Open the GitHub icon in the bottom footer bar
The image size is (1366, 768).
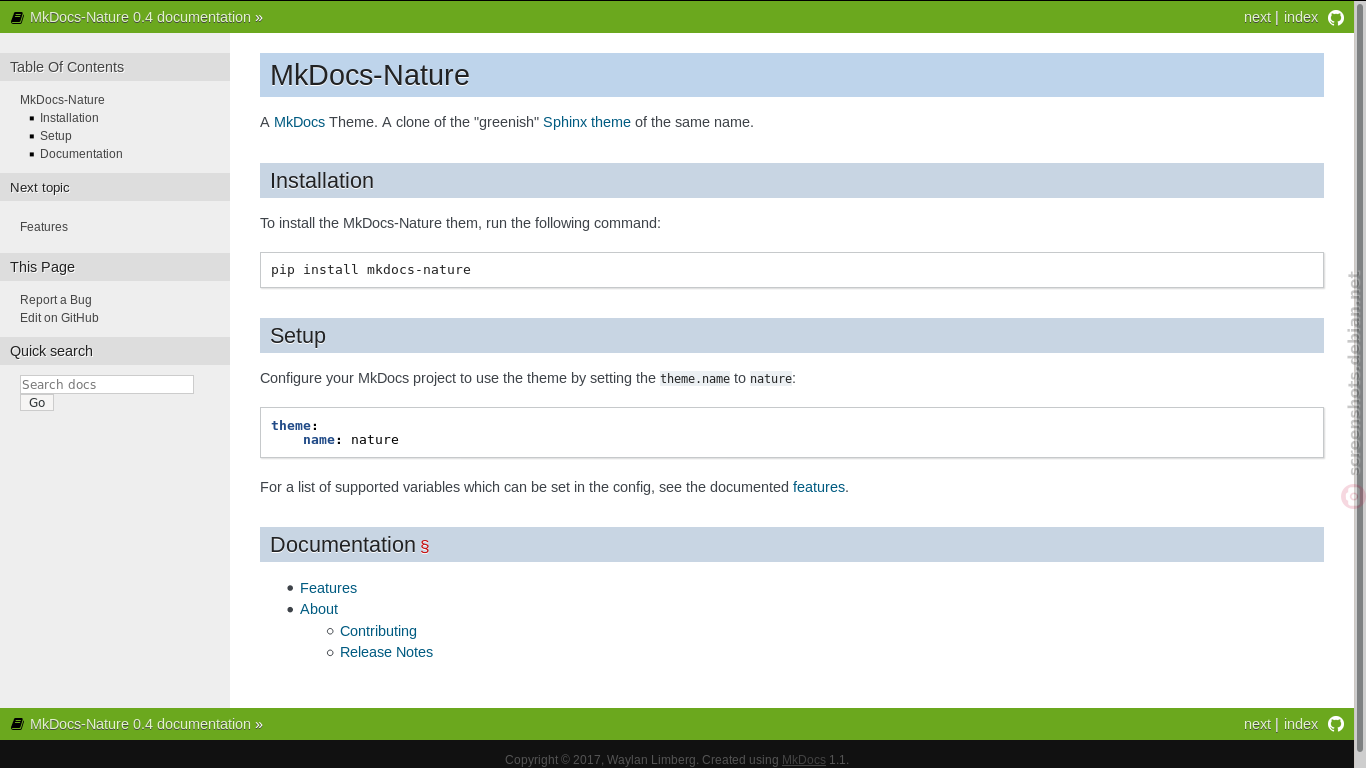pos(1336,725)
